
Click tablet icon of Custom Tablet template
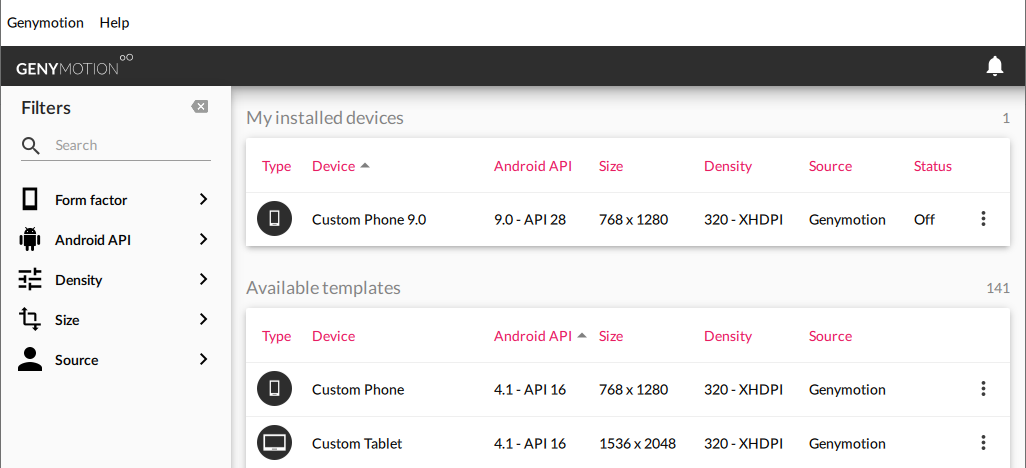coord(275,442)
